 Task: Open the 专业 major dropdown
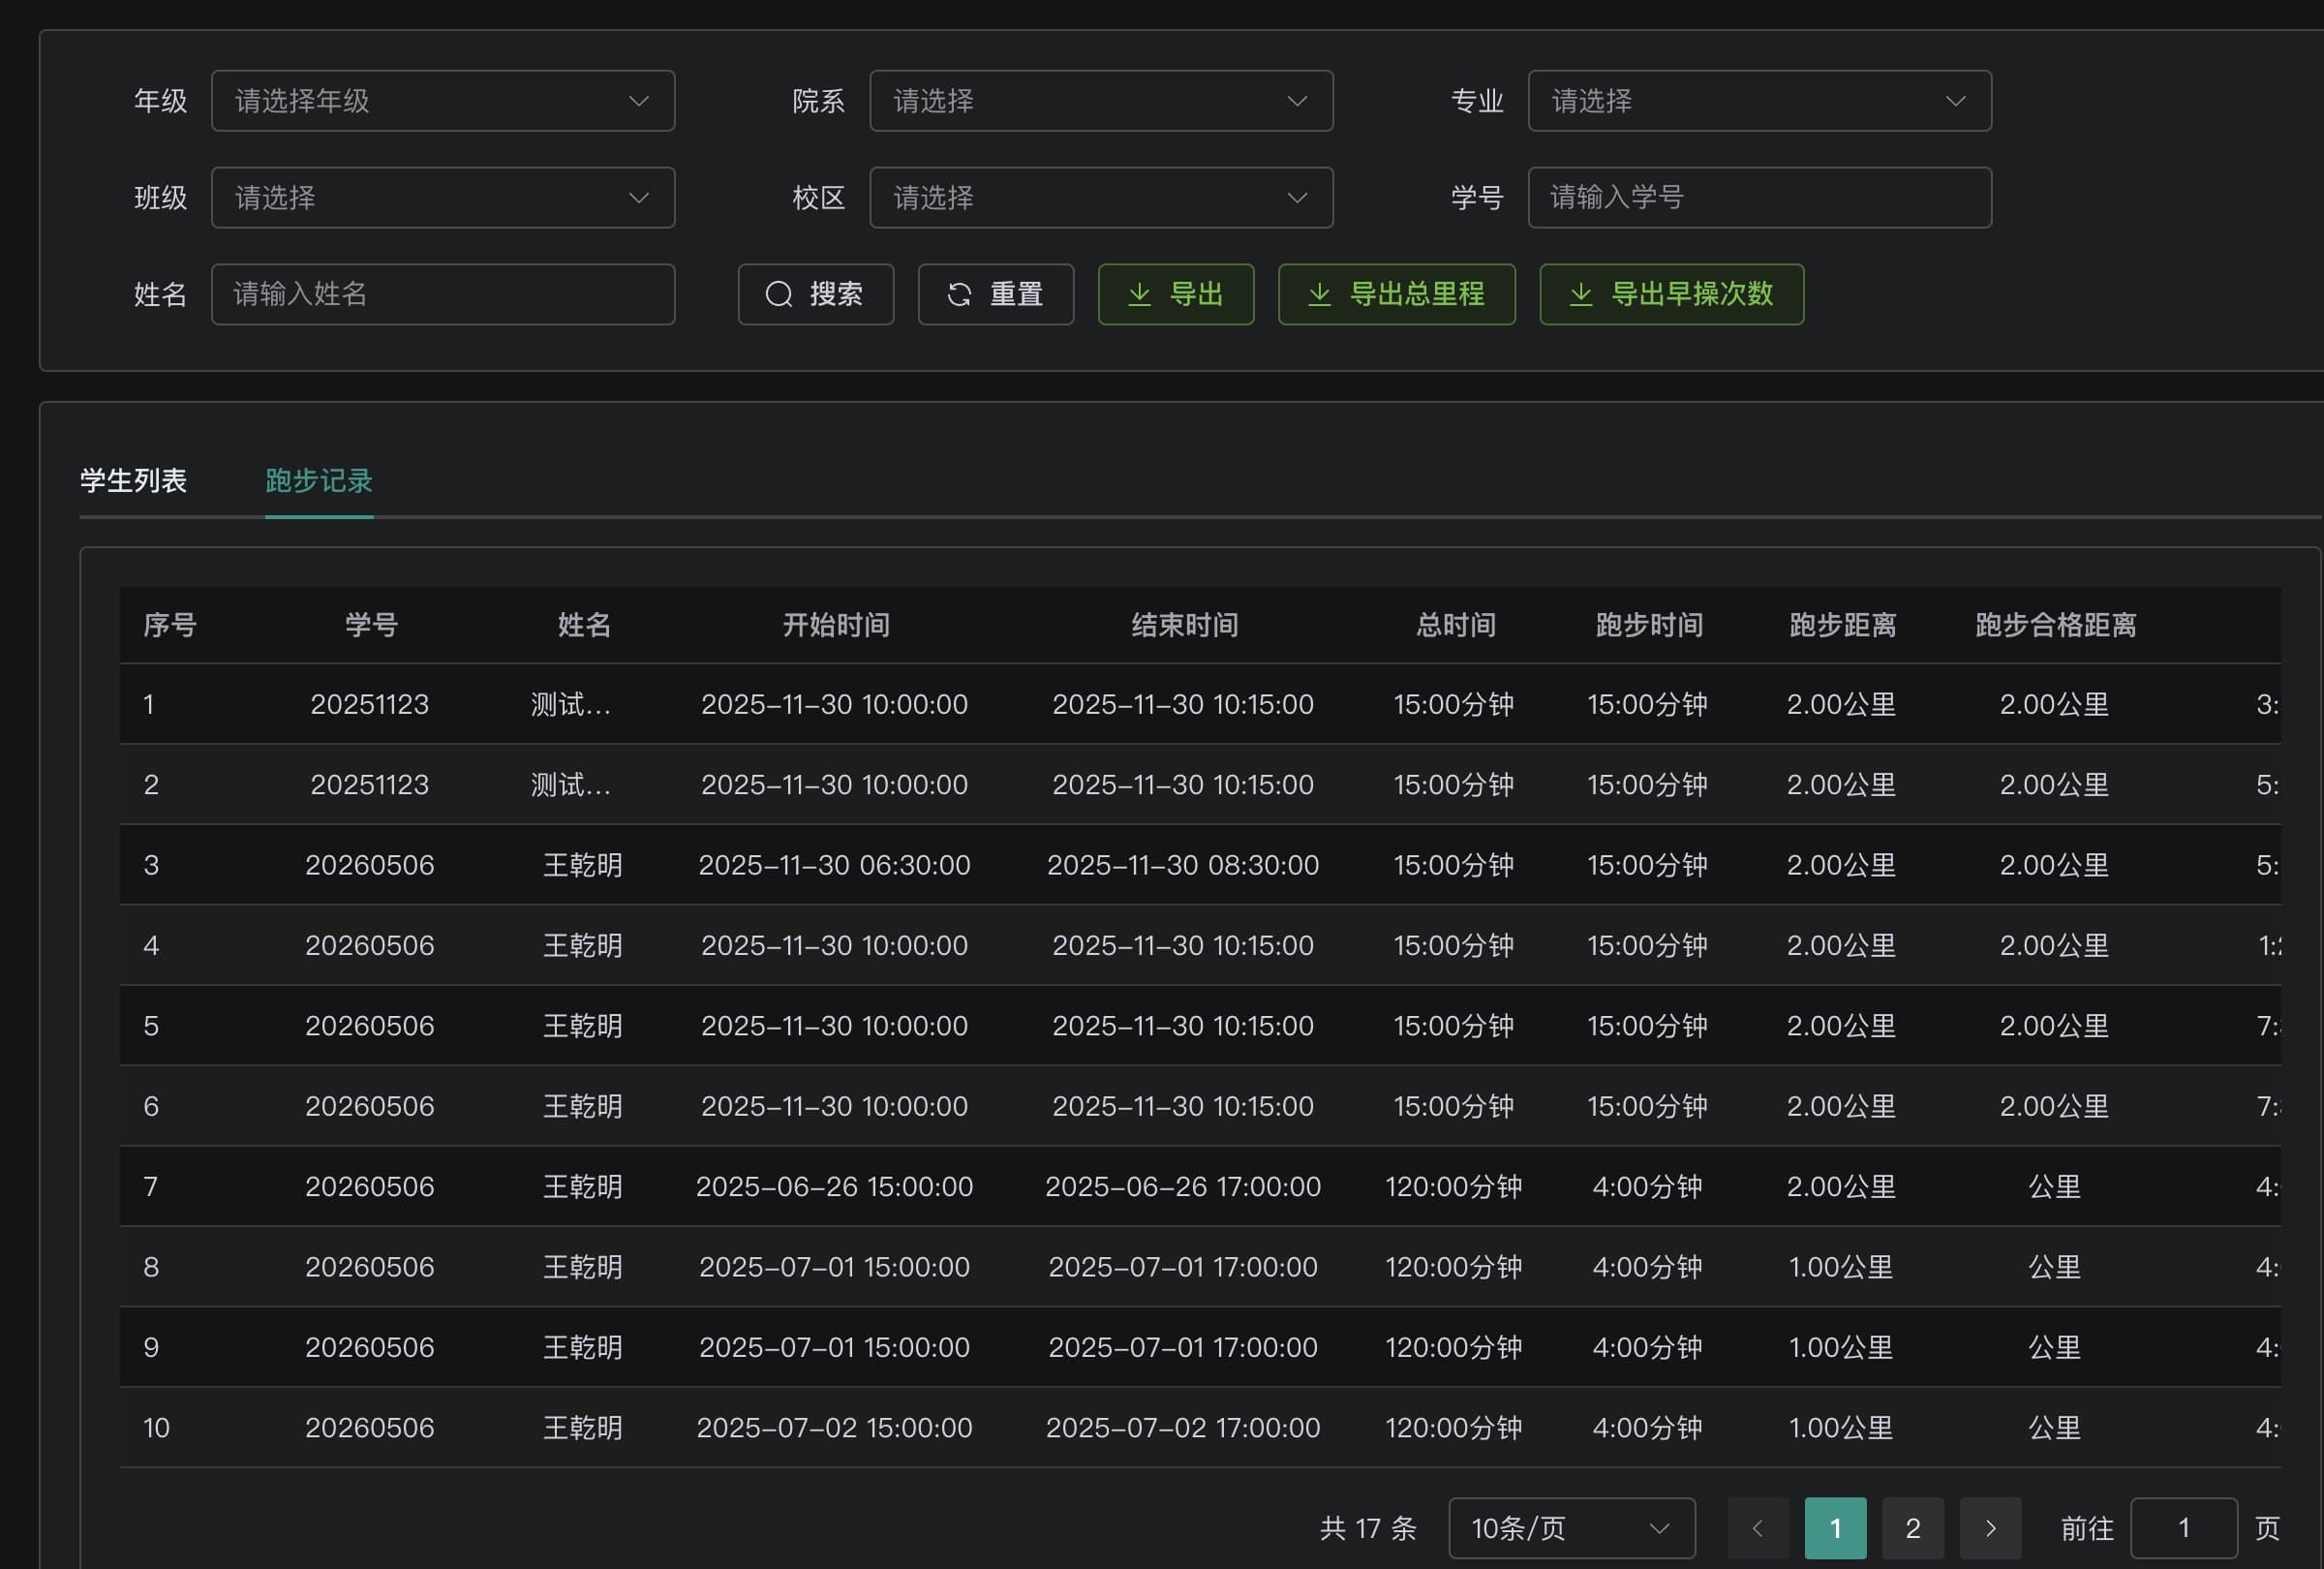coord(1759,100)
